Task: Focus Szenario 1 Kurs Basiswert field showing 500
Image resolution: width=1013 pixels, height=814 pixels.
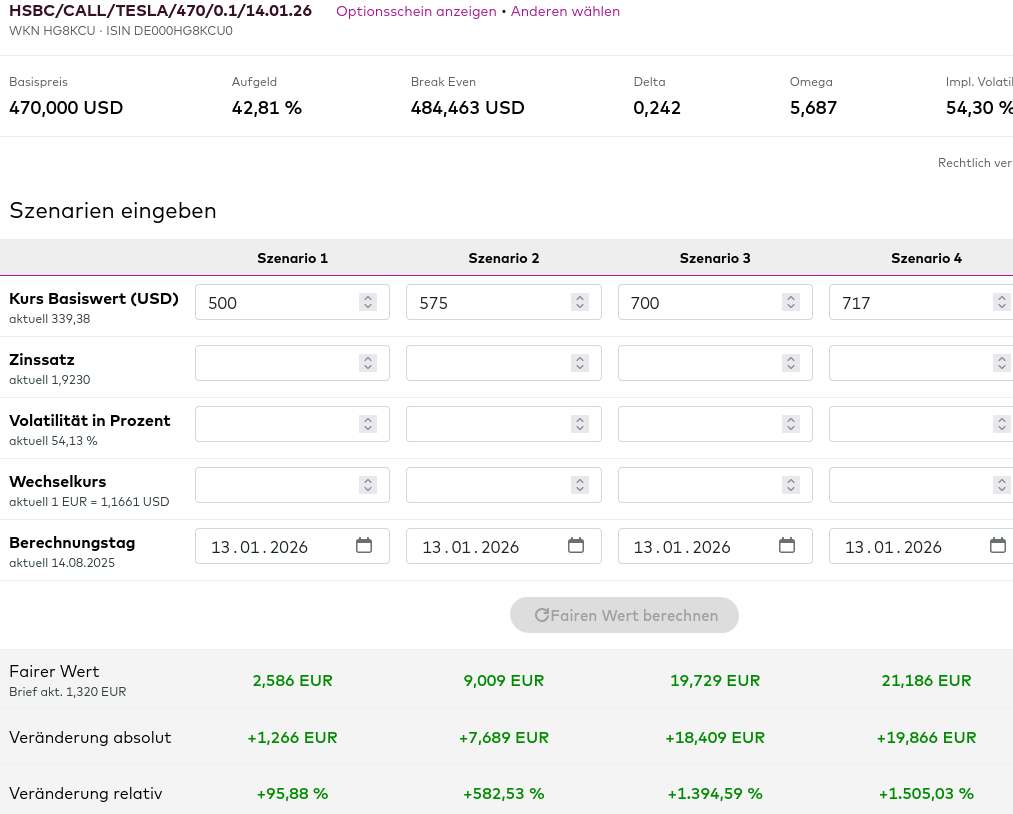Action: coord(275,302)
